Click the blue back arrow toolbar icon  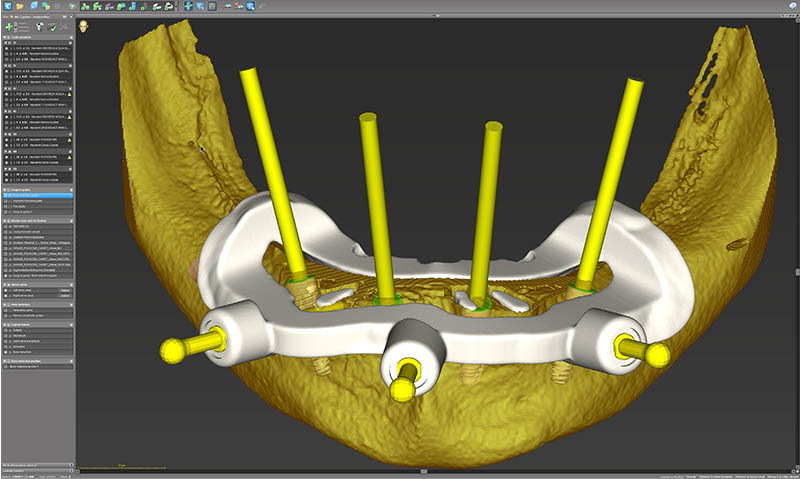(x=7, y=6)
